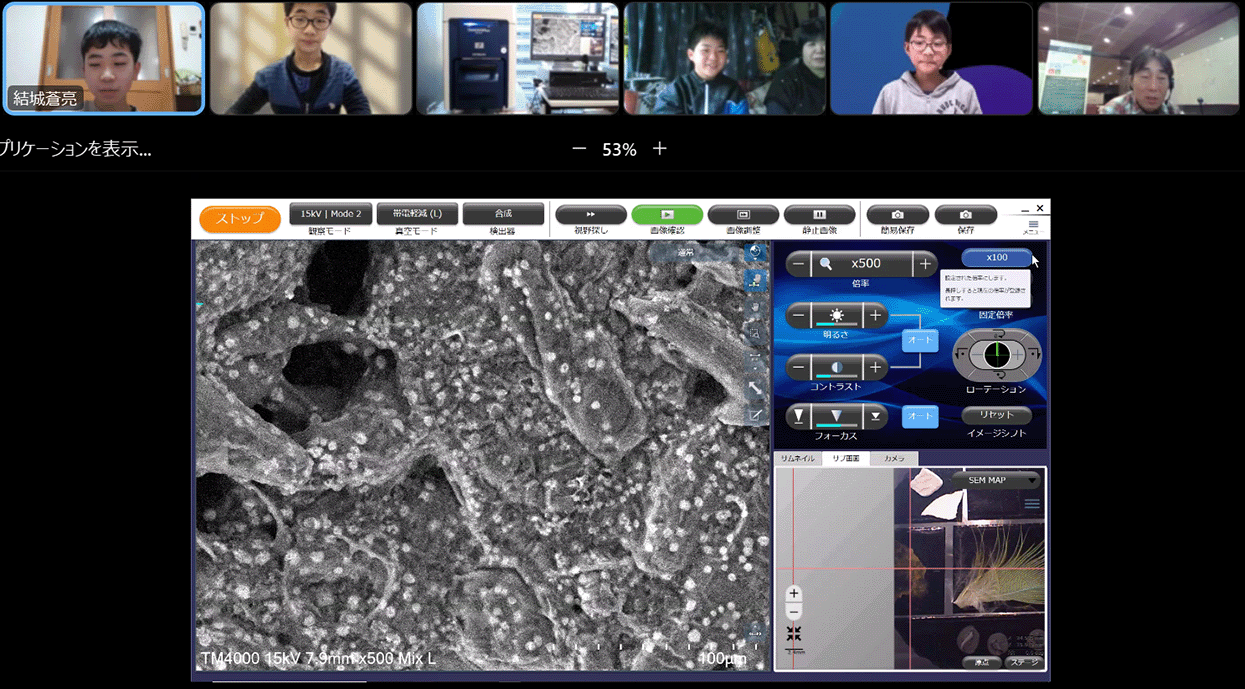This screenshot has width=1245, height=689.
Task: Switch to the カメラ tab
Action: [894, 458]
